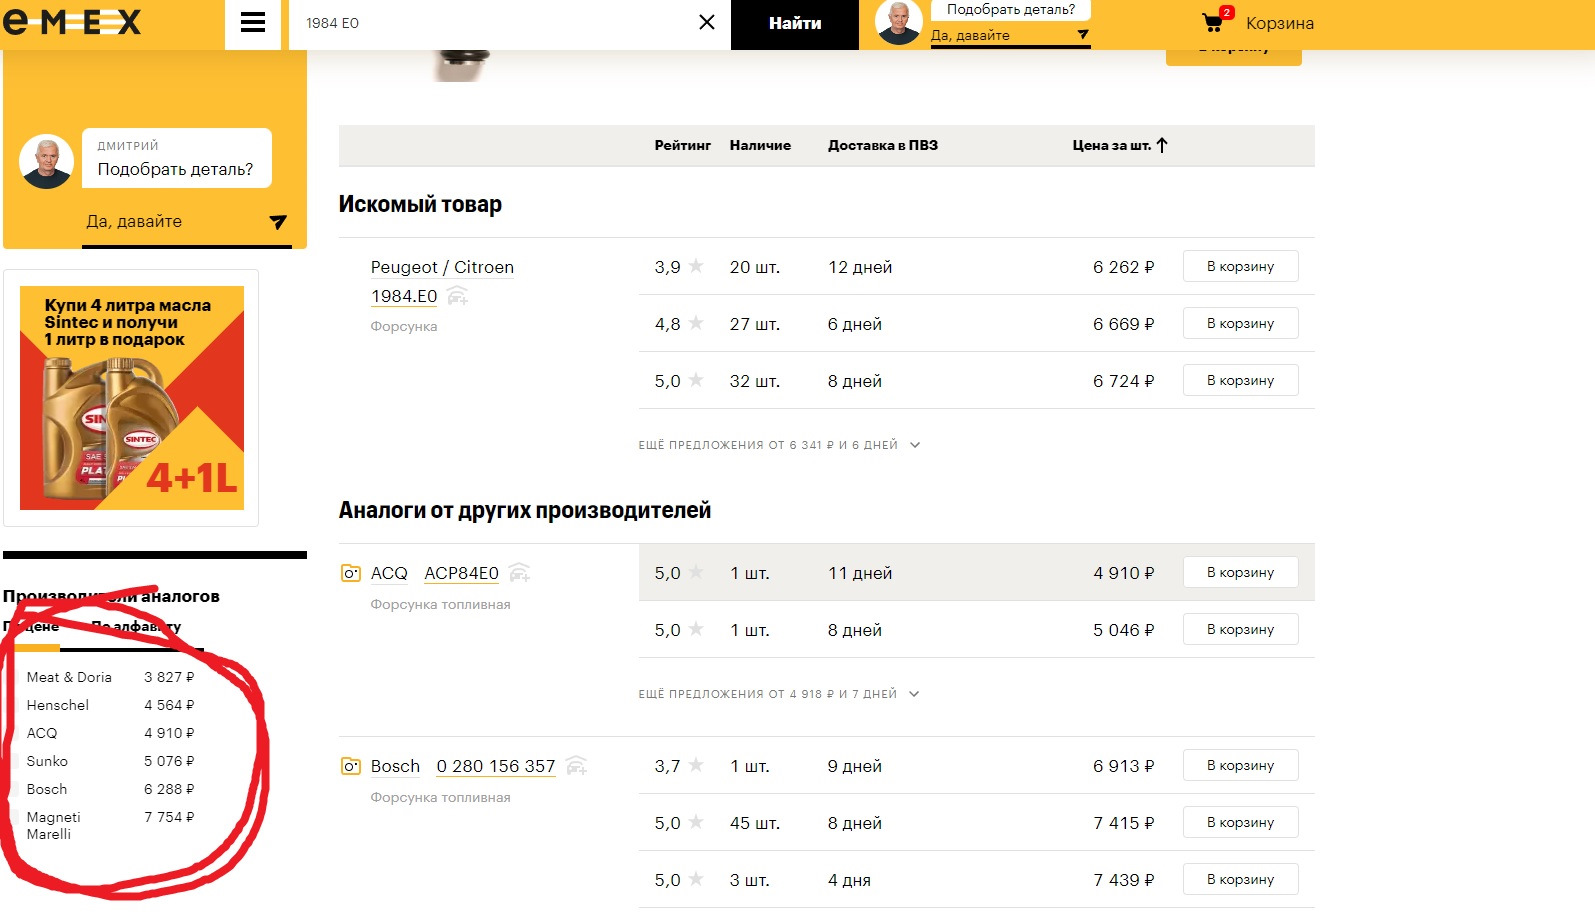Add 1984.E0 to garage via the car icon
The height and width of the screenshot is (921, 1595).
457,296
